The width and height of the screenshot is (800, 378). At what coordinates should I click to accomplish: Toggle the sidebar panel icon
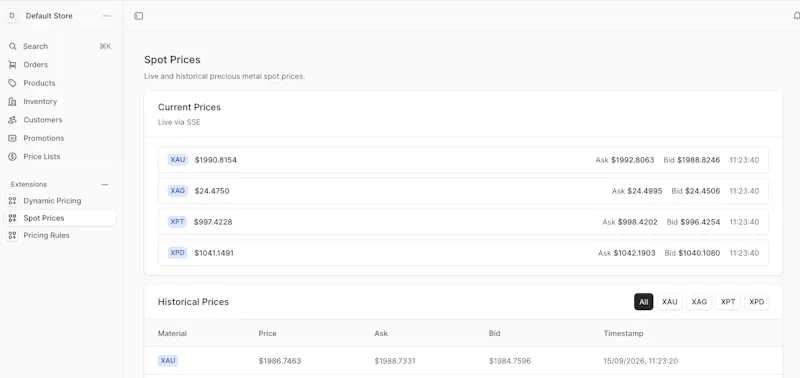pyautogui.click(x=139, y=16)
